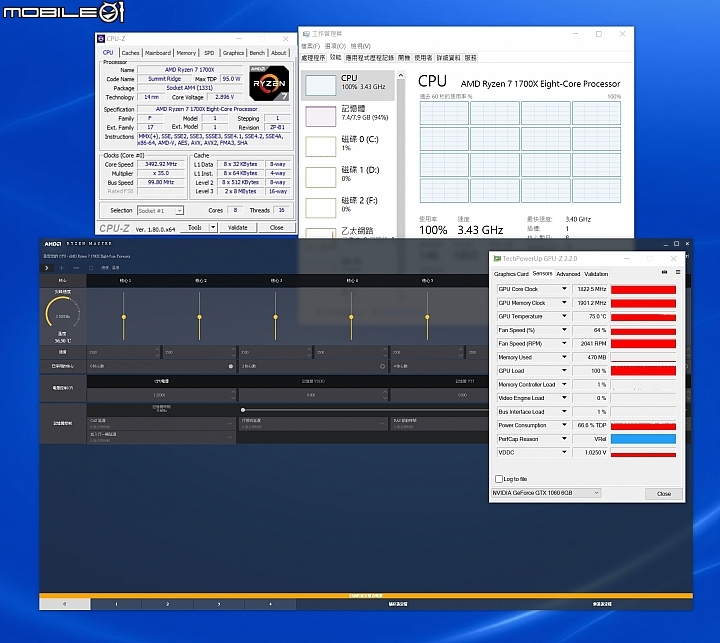This screenshot has width=720, height=643.
Task: Open the 選項(O) menu in Task Manager
Action: pos(335,46)
